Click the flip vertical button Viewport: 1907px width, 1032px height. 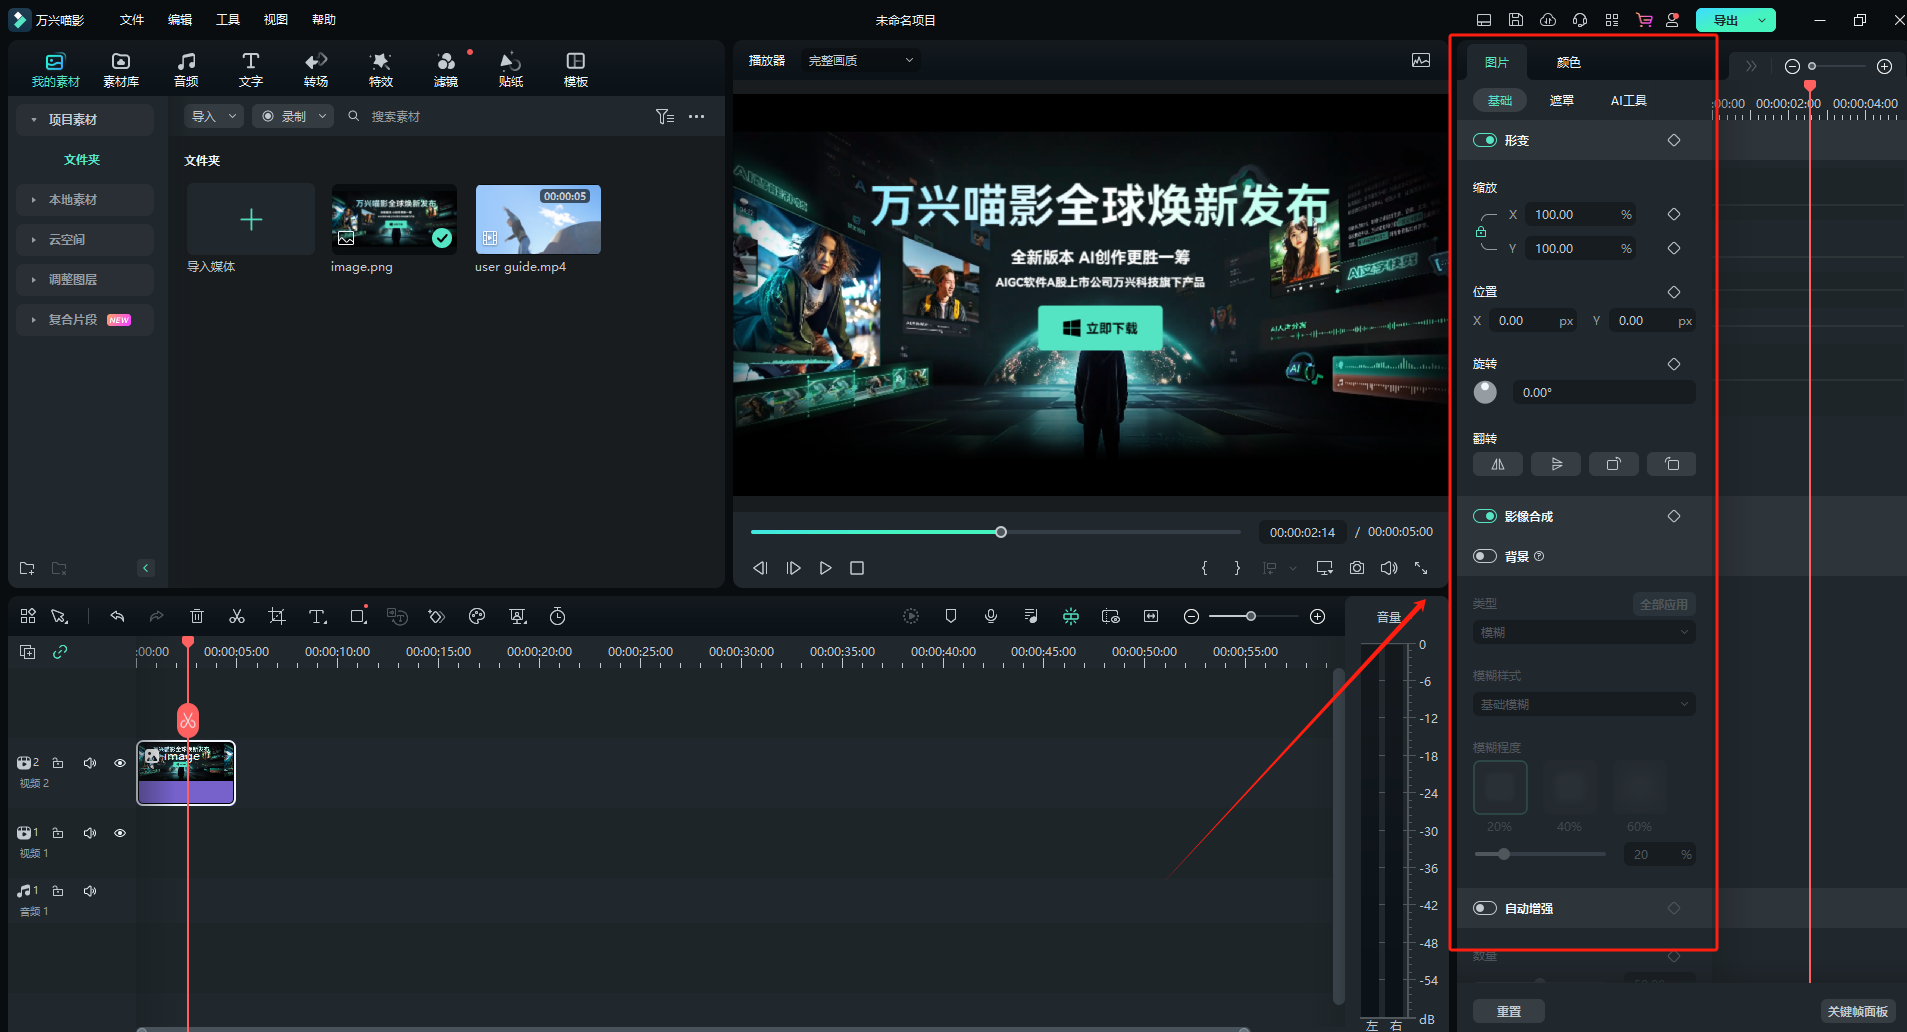pos(1556,464)
